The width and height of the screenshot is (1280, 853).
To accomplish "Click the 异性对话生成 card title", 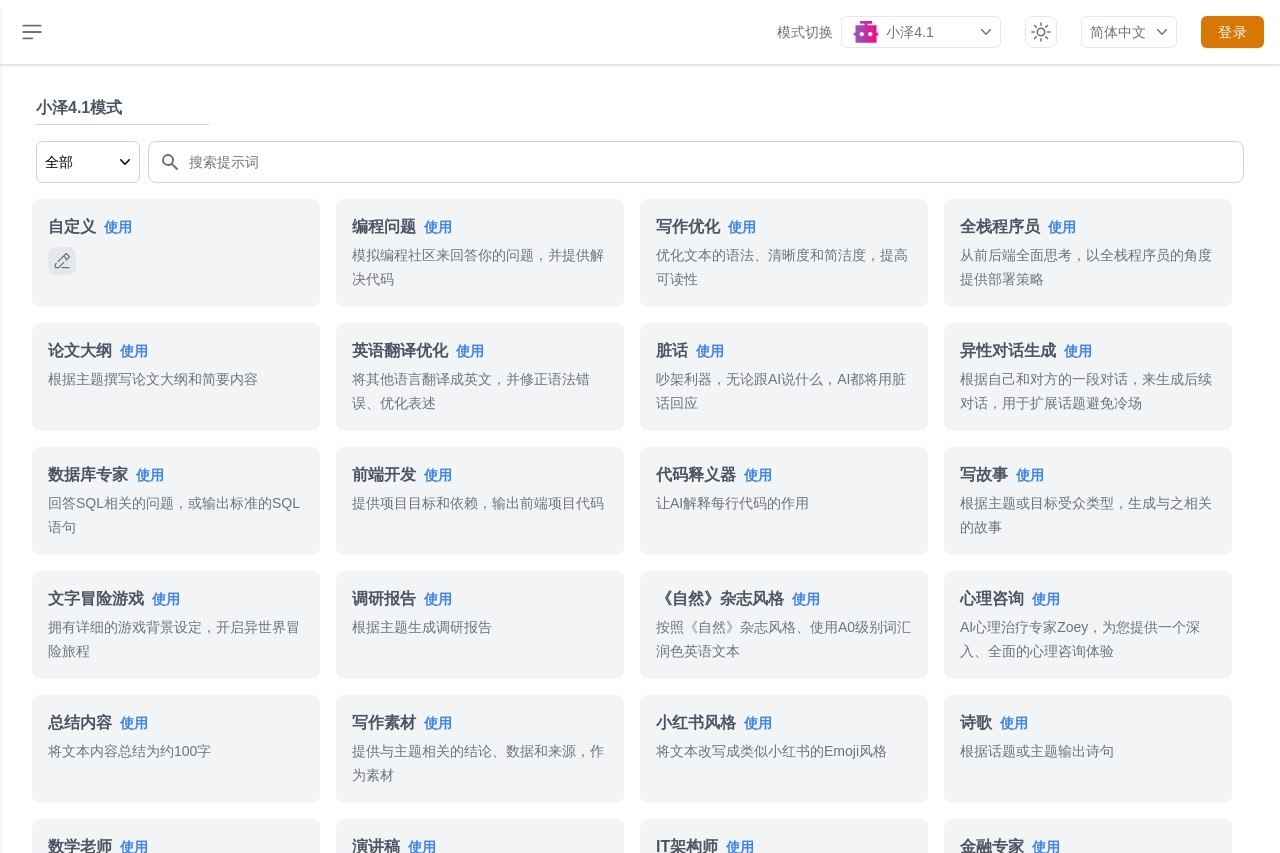I will [x=1008, y=350].
